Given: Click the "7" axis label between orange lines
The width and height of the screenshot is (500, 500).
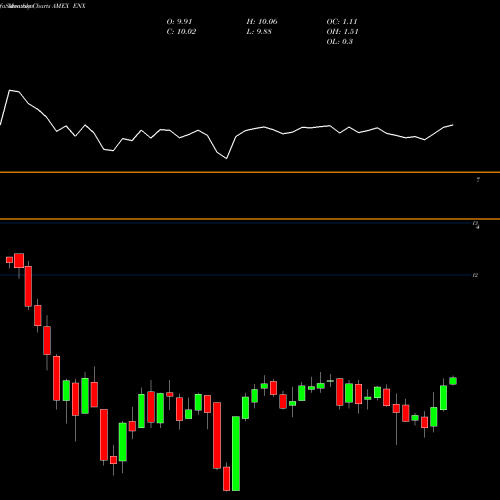Looking at the screenshot, I should tap(478, 180).
